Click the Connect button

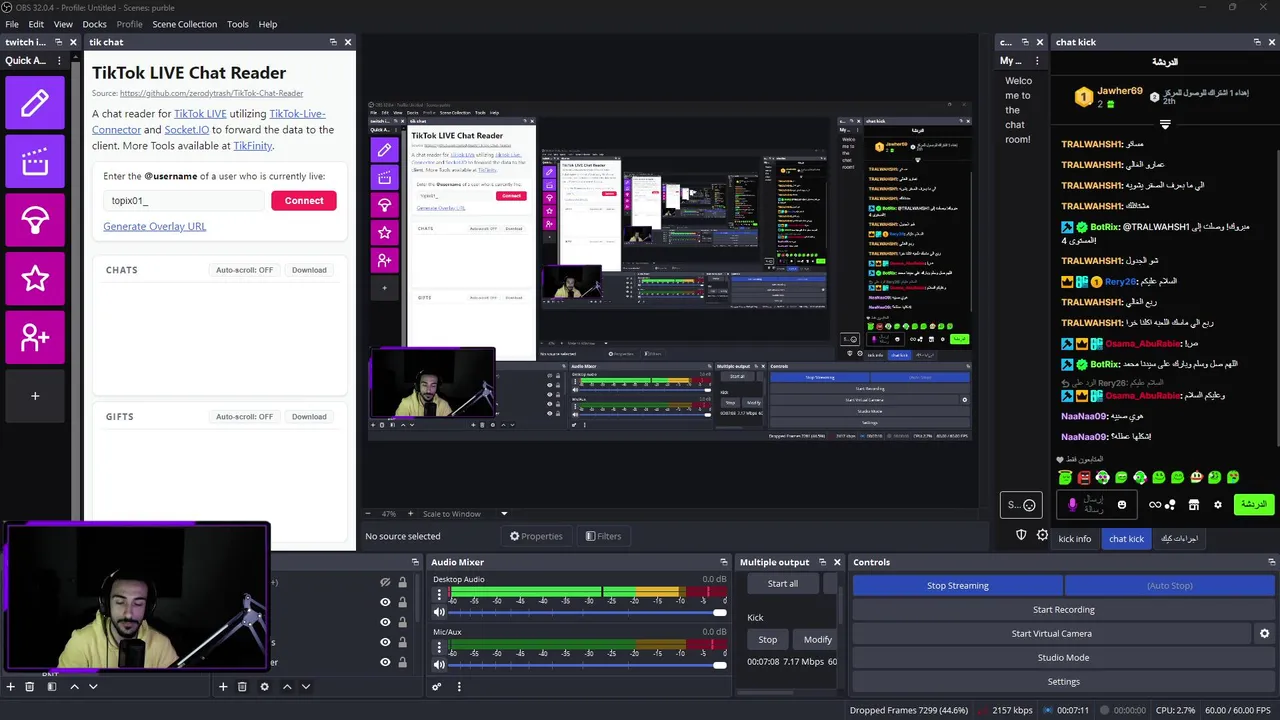tap(304, 200)
